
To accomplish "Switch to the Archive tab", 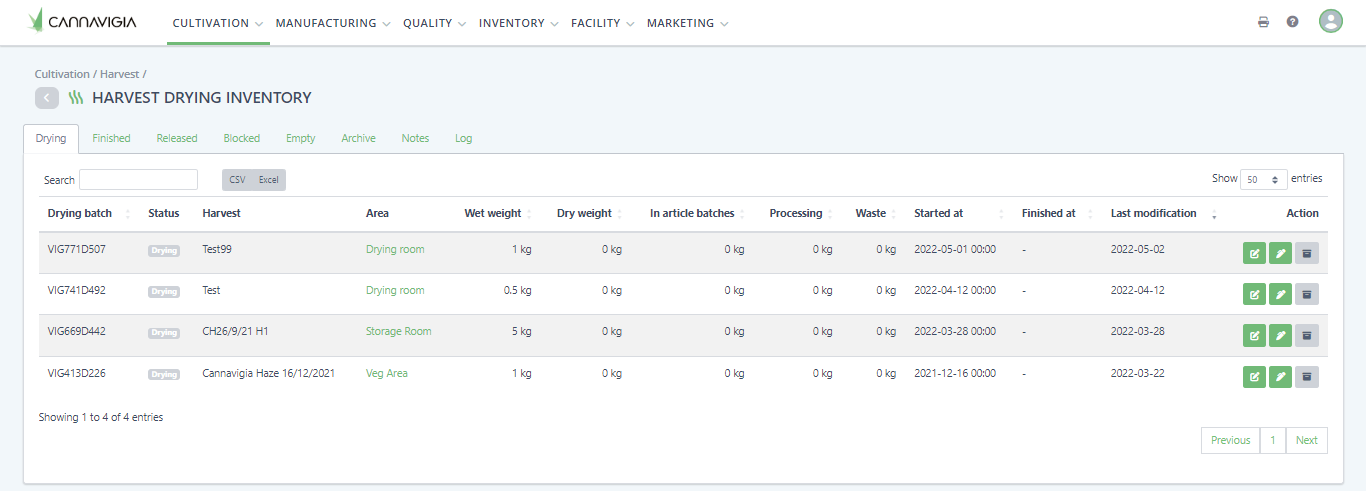I will pyautogui.click(x=358, y=138).
